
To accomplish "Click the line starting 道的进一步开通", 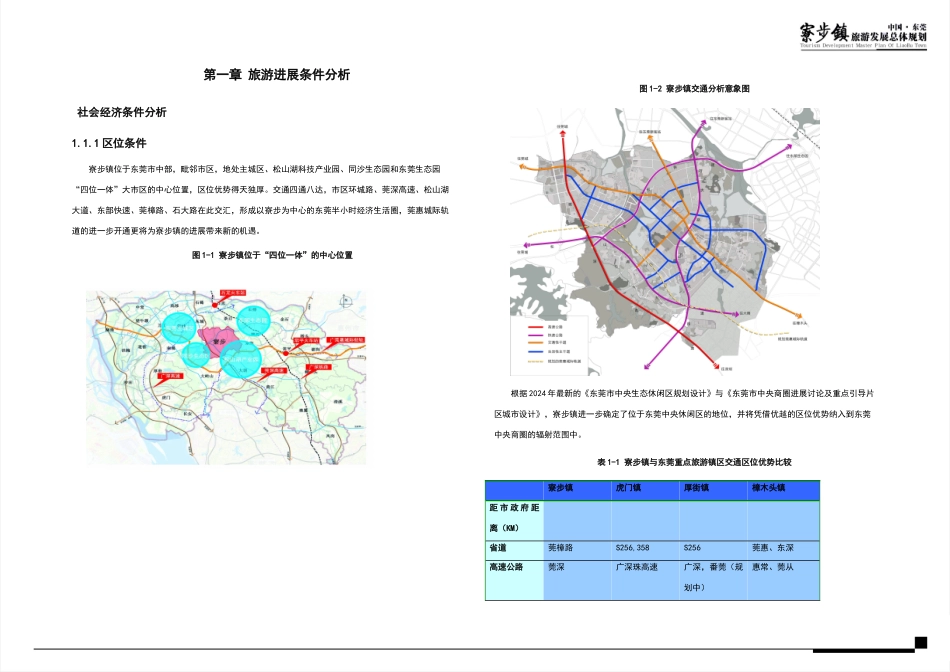I will click(x=166, y=231).
